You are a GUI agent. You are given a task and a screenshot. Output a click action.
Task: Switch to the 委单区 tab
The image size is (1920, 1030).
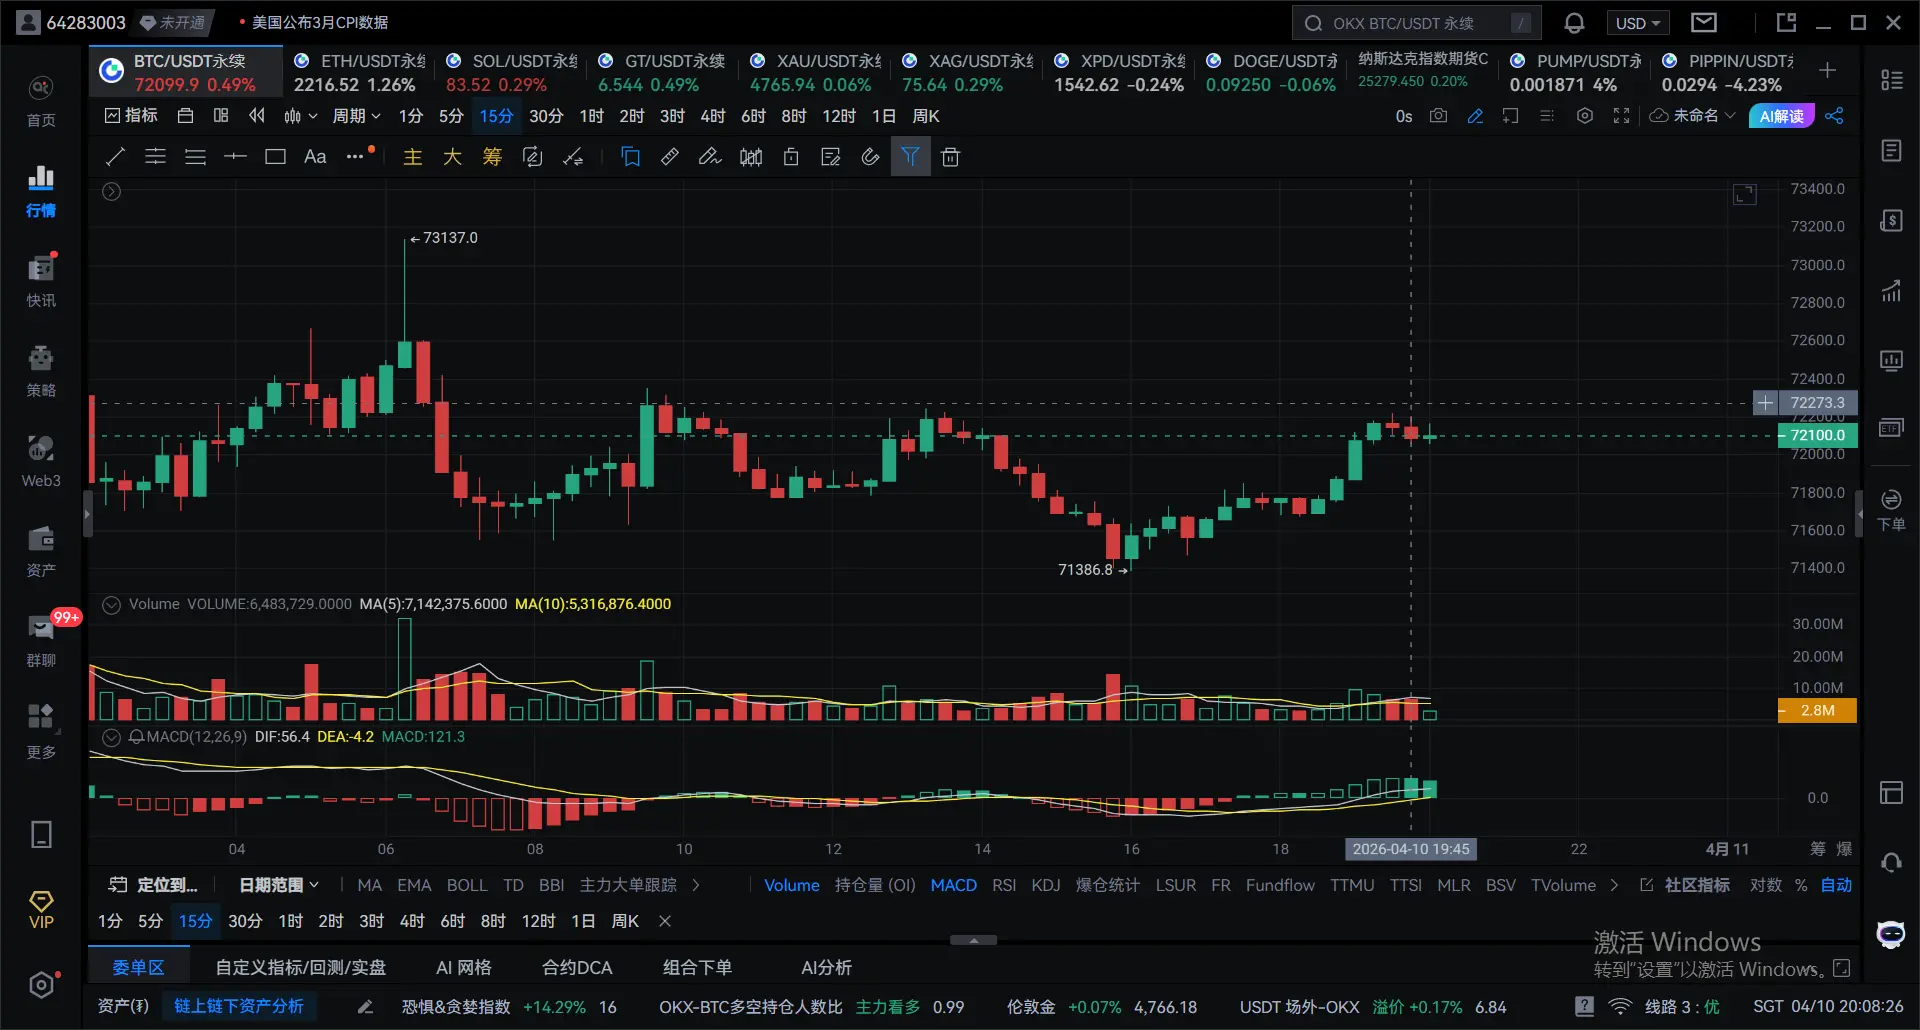(x=138, y=967)
